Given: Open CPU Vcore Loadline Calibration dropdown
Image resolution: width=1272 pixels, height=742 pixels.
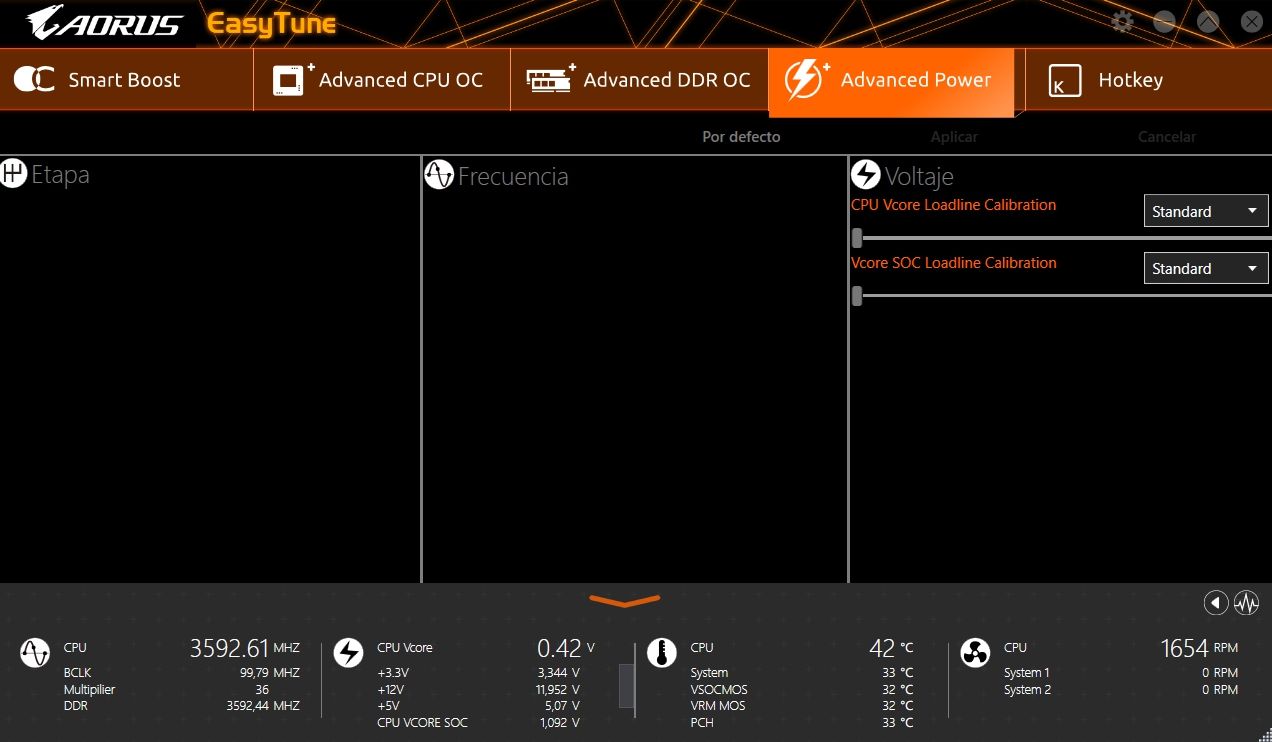Looking at the screenshot, I should pyautogui.click(x=1205, y=211).
